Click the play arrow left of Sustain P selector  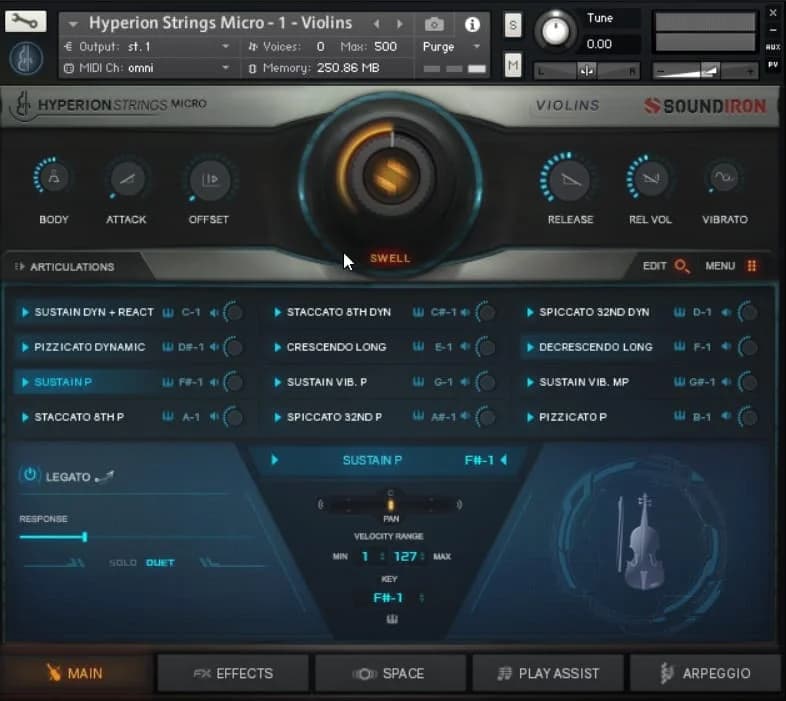(274, 460)
